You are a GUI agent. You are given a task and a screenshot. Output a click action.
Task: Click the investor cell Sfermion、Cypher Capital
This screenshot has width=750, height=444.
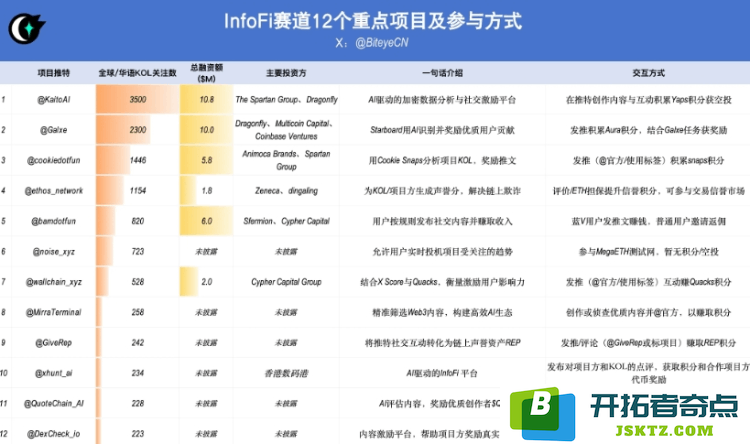pyautogui.click(x=286, y=221)
